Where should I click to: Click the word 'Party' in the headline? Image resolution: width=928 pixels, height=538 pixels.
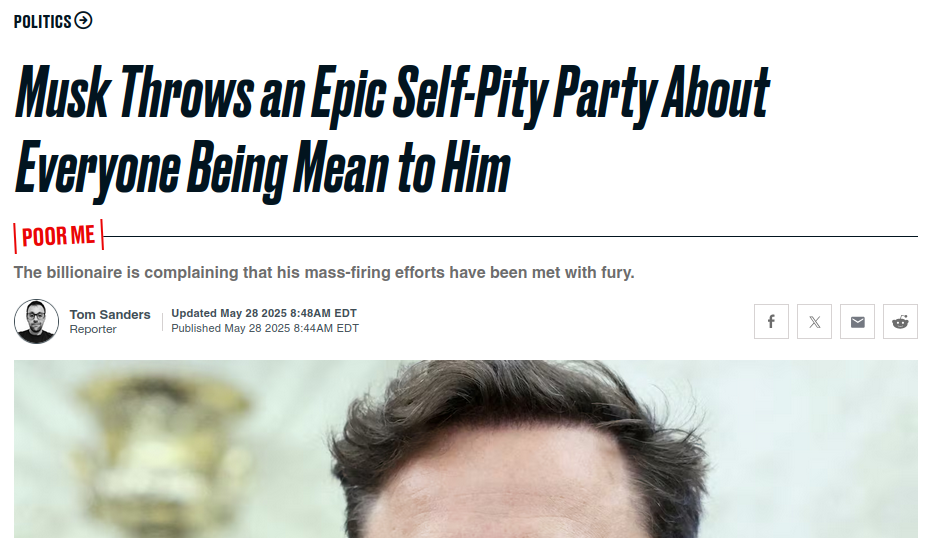[605, 94]
